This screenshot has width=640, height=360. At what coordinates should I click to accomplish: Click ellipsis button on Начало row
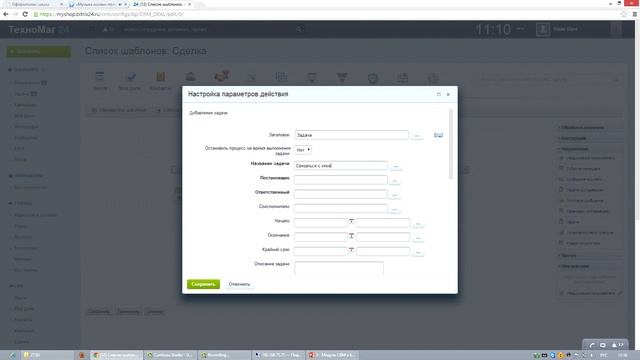(x=418, y=223)
